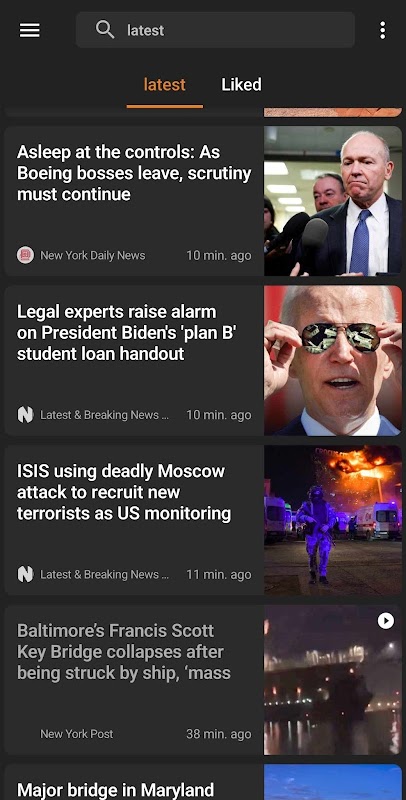Click the source logo on the ISIS article
The height and width of the screenshot is (800, 406).
click(x=25, y=574)
